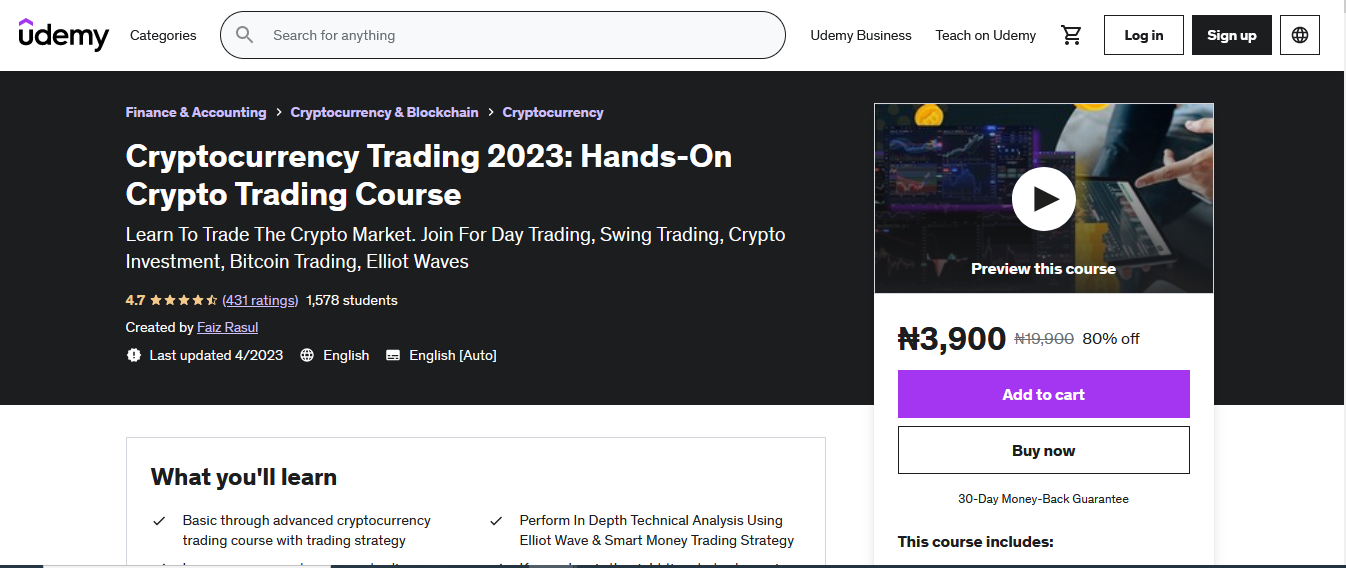
Task: Open Teach on Udemy link
Action: tap(986, 35)
